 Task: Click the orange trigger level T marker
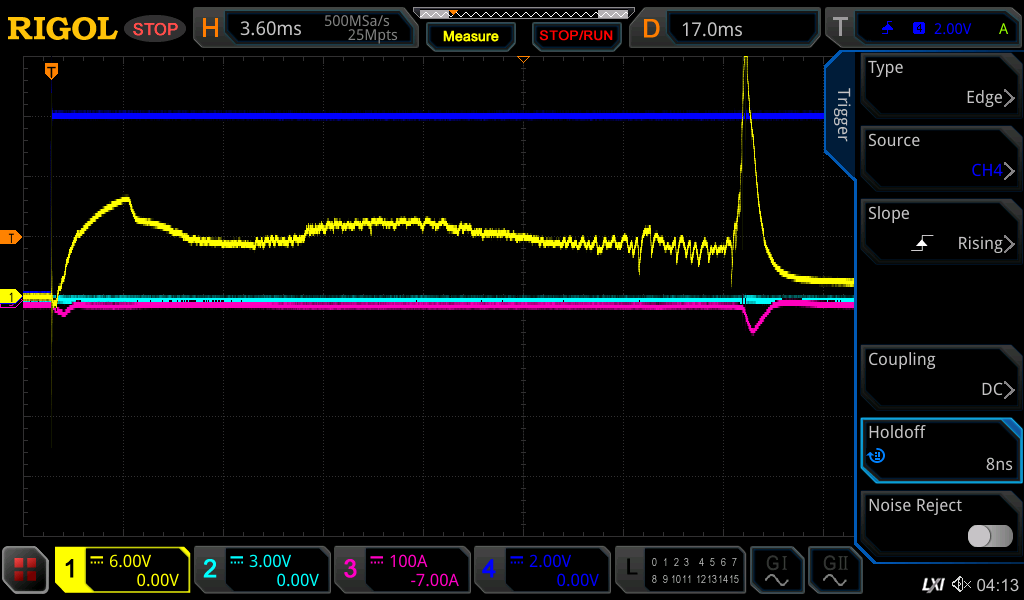11,237
